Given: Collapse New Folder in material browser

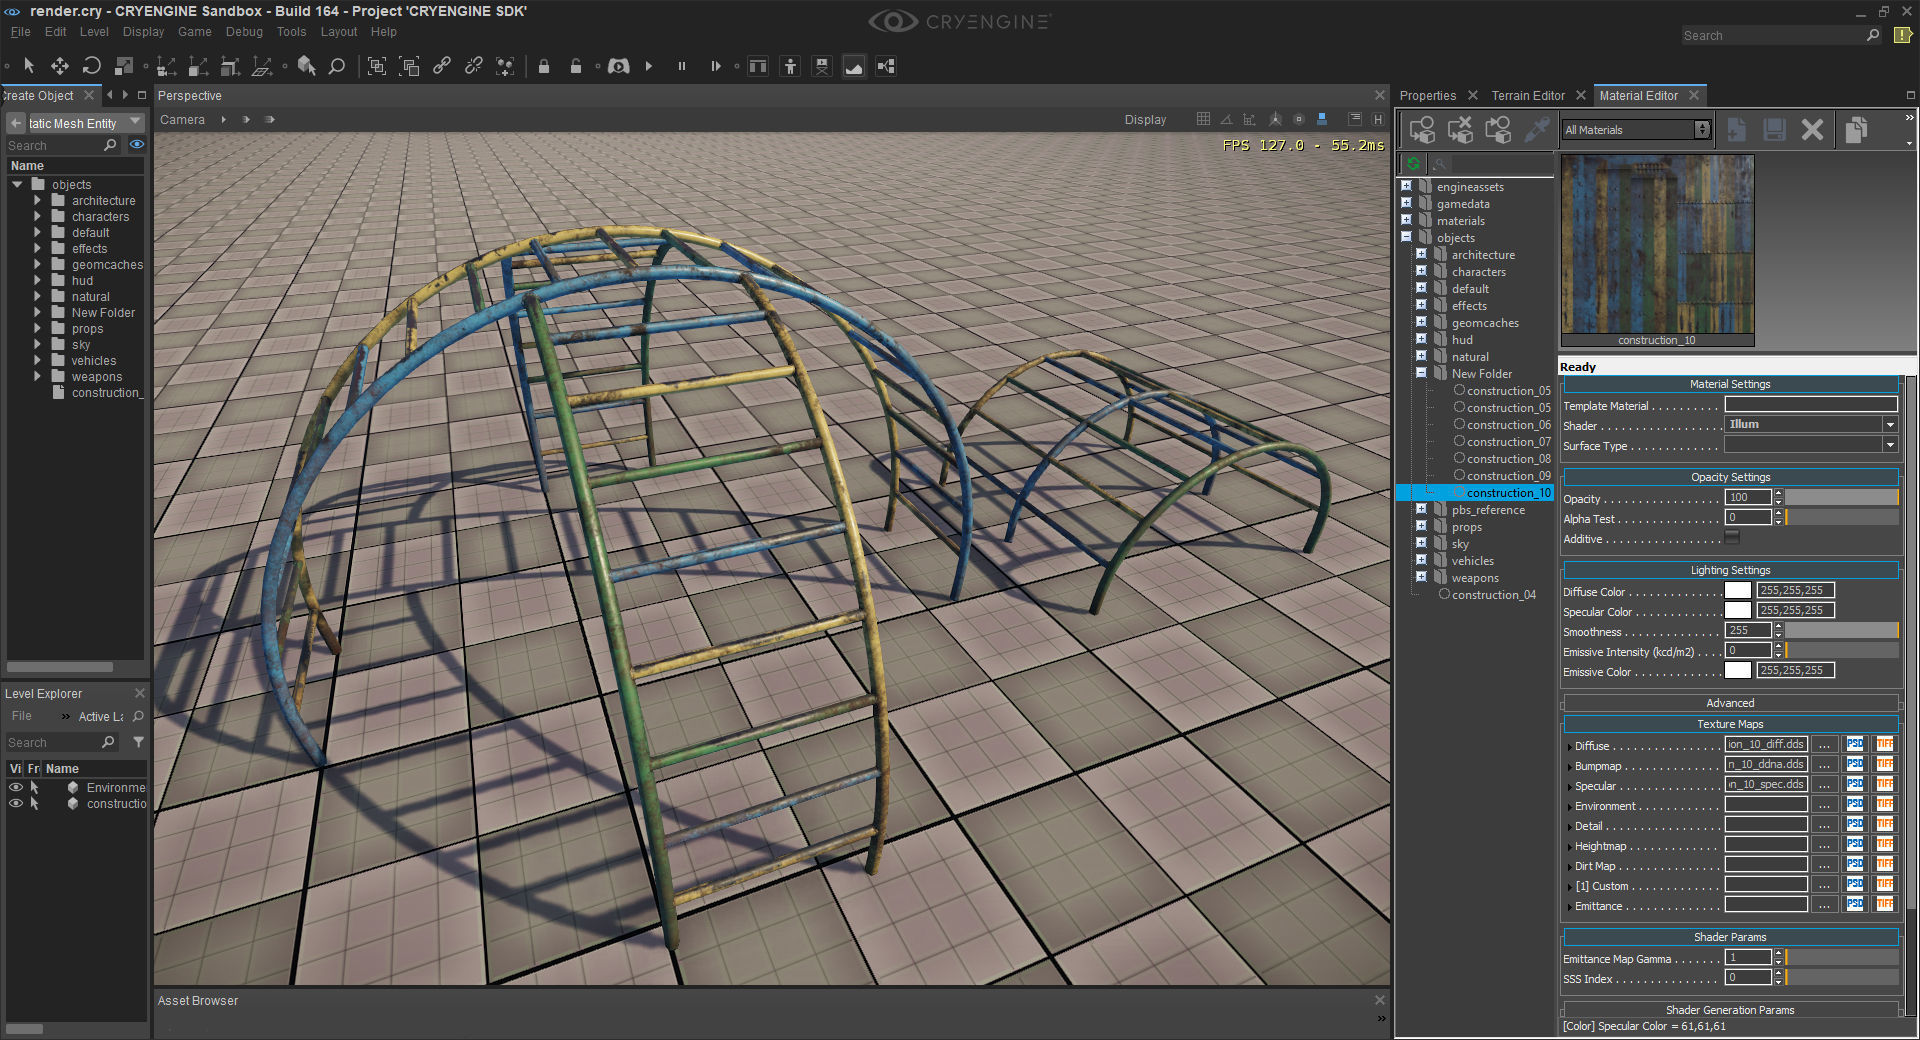Looking at the screenshot, I should (x=1421, y=373).
